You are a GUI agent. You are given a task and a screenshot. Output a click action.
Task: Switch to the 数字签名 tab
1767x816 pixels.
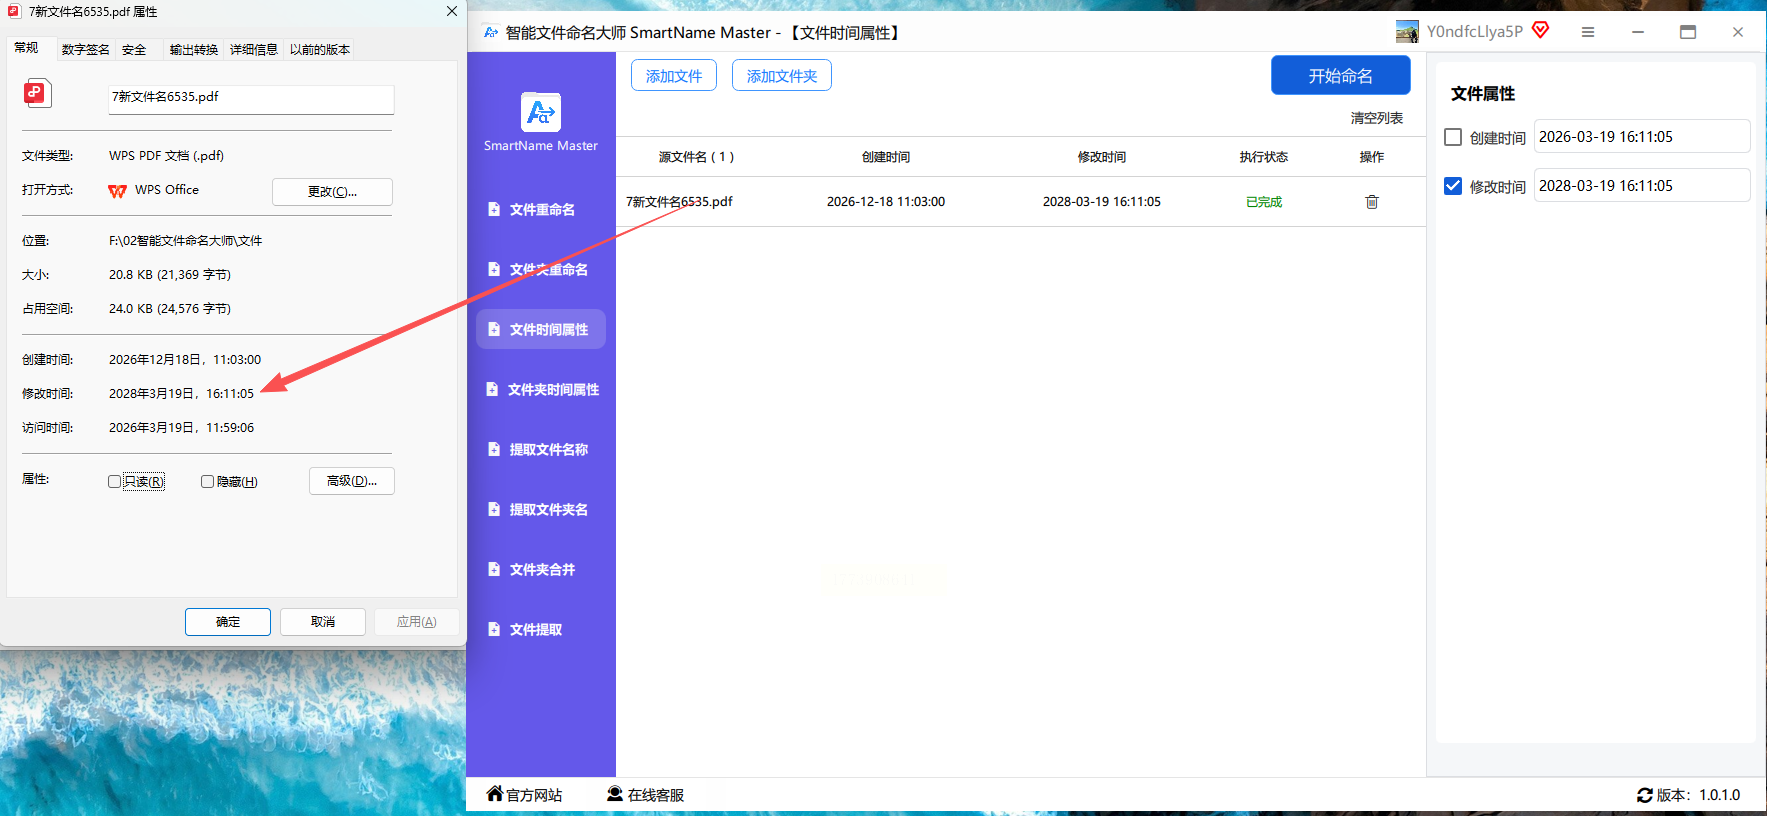tap(85, 50)
